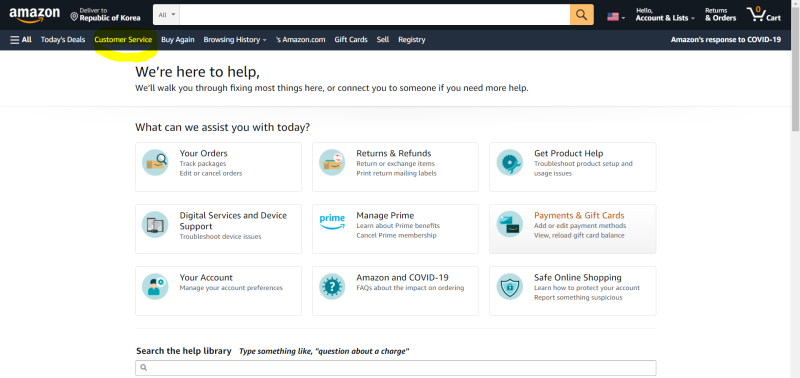
Task: Click the 'Search the help library' label
Action: 184,351
